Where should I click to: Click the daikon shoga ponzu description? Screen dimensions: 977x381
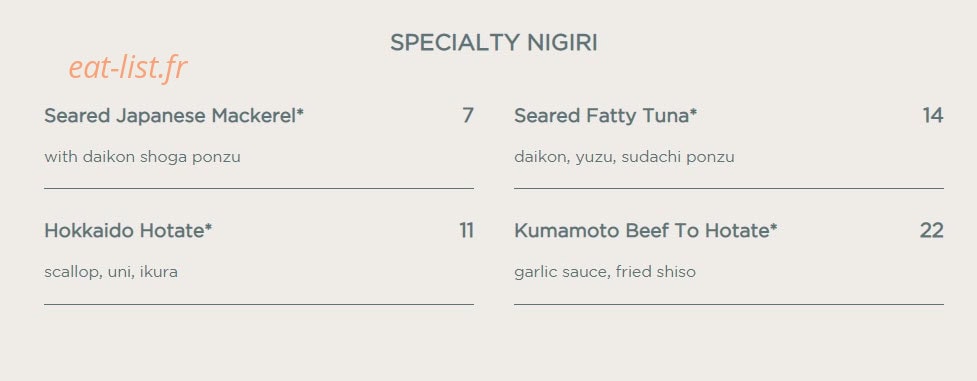click(142, 157)
